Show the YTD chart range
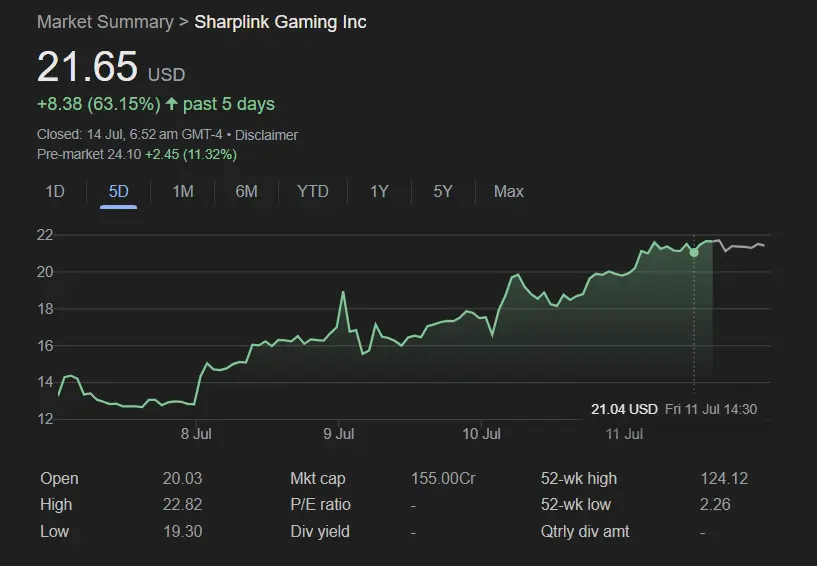Image resolution: width=817 pixels, height=566 pixels. 313,192
